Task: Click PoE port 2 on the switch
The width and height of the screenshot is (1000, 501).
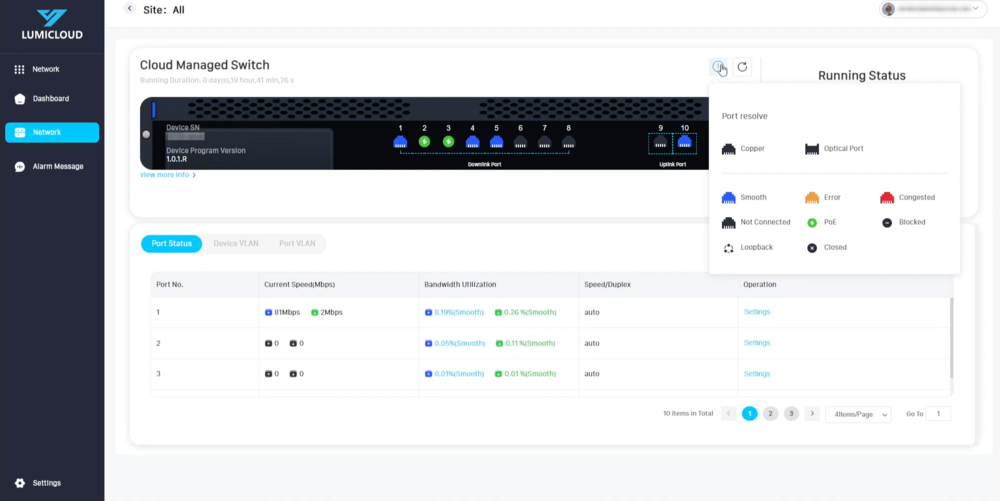Action: [424, 141]
